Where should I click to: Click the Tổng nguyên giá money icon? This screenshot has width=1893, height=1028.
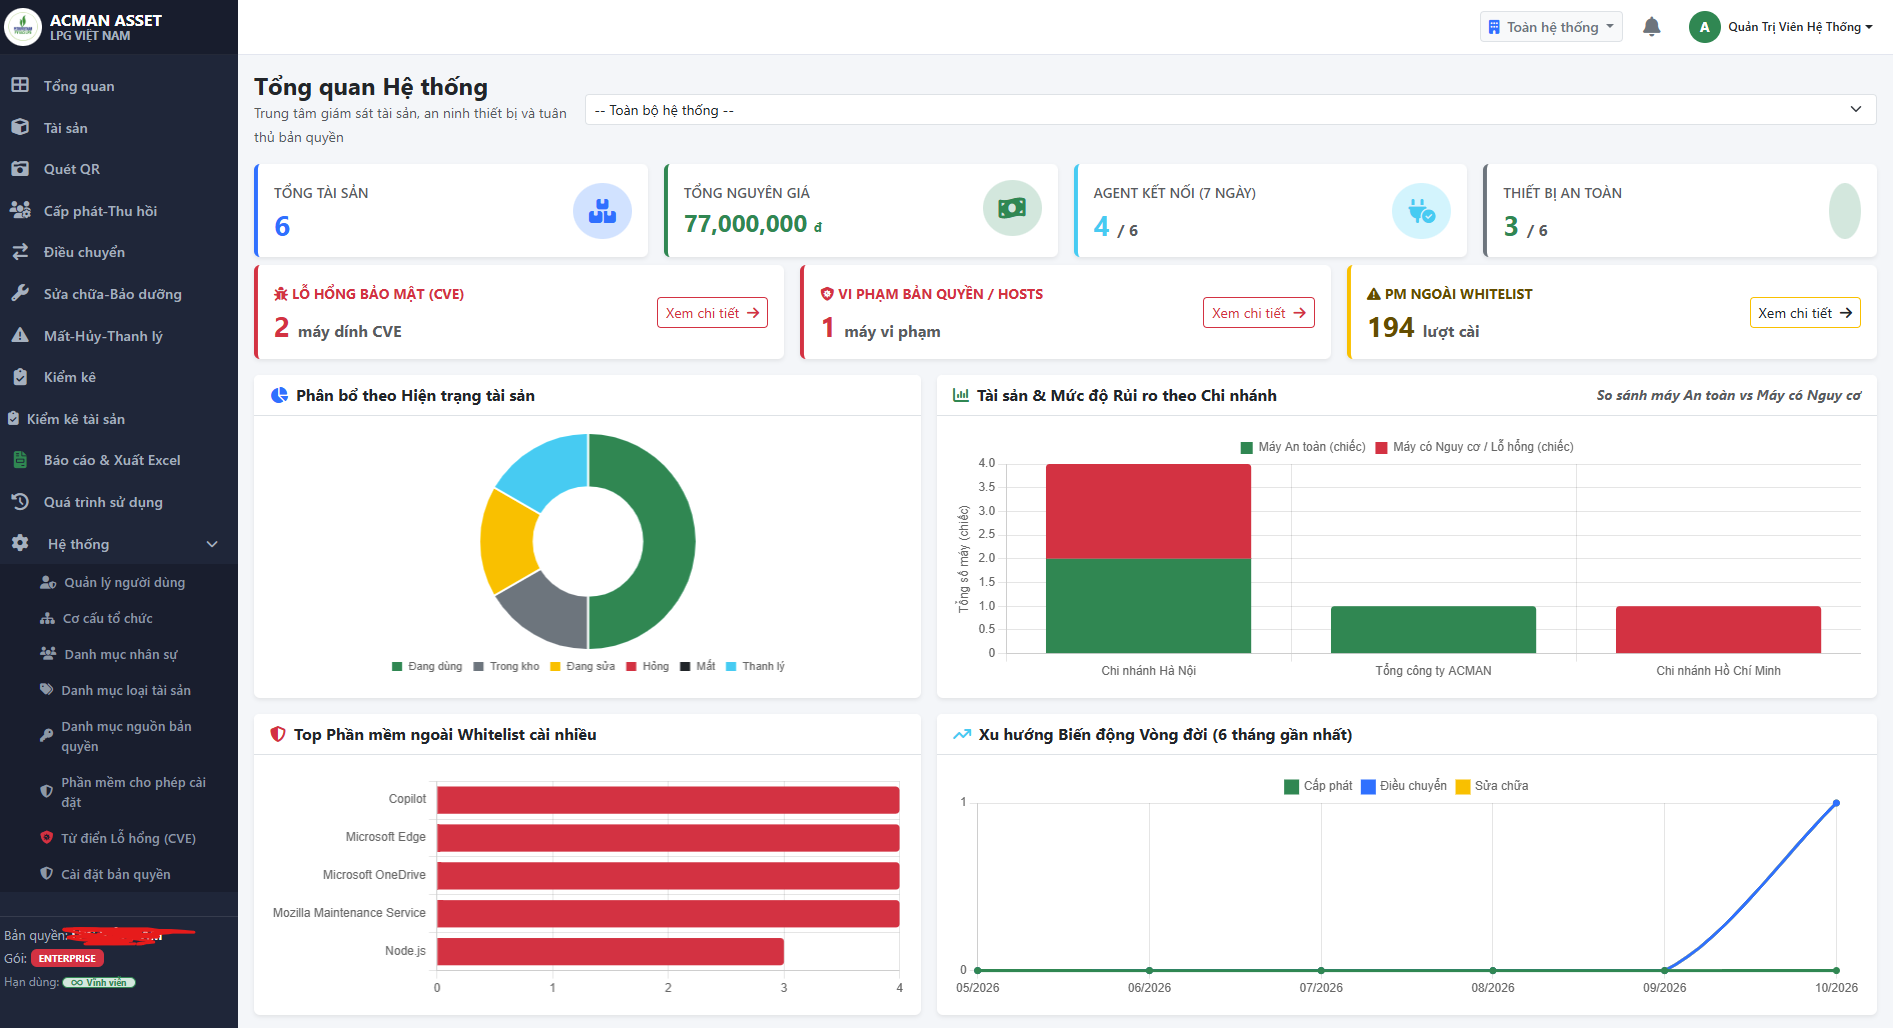pos(1012,208)
